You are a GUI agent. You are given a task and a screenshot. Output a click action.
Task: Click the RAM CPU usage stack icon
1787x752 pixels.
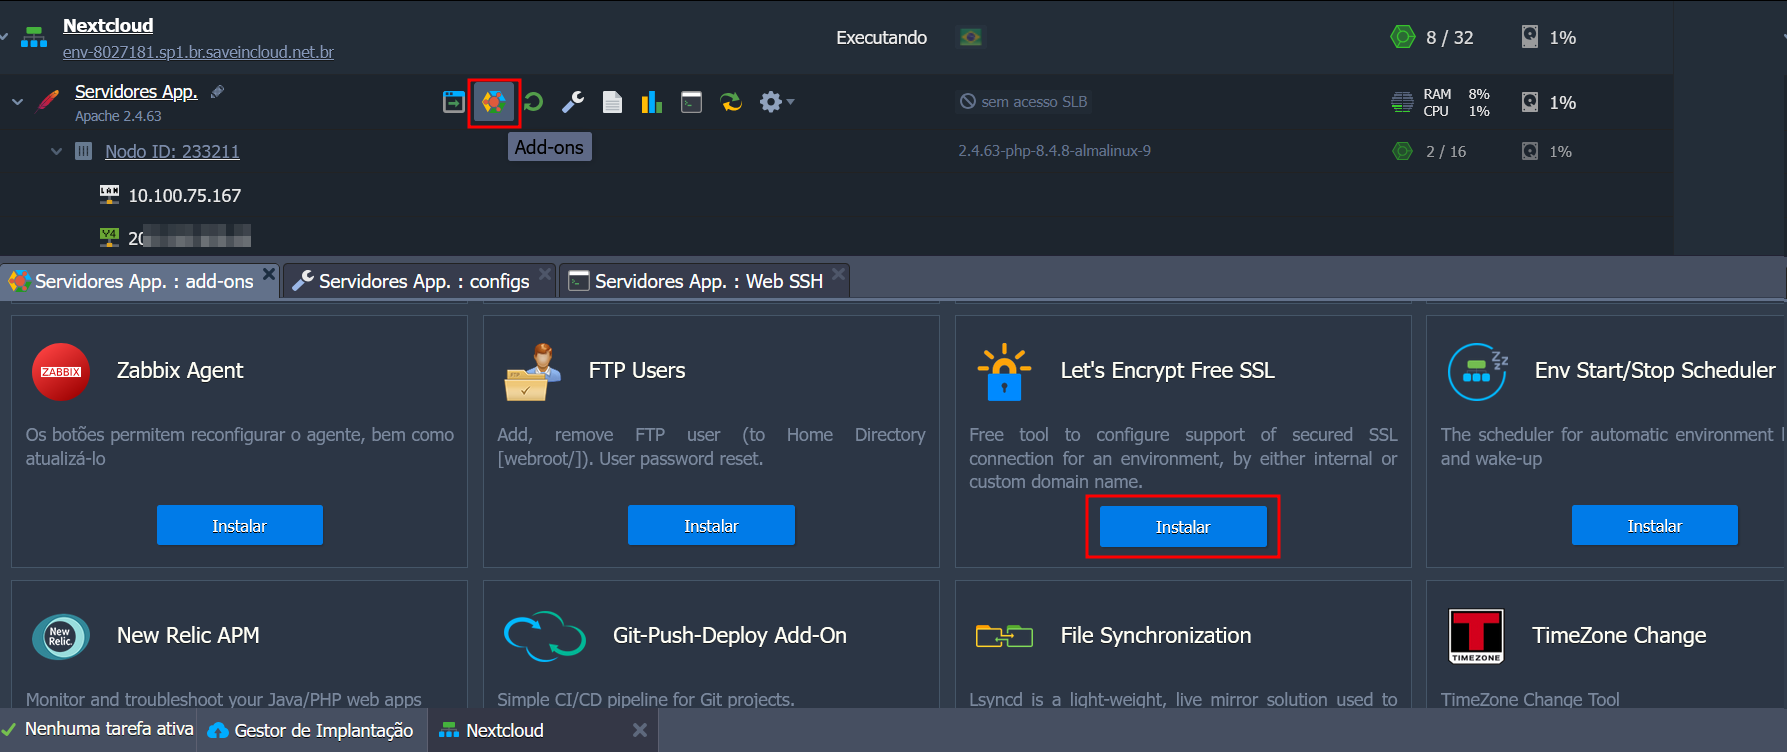1403,102
